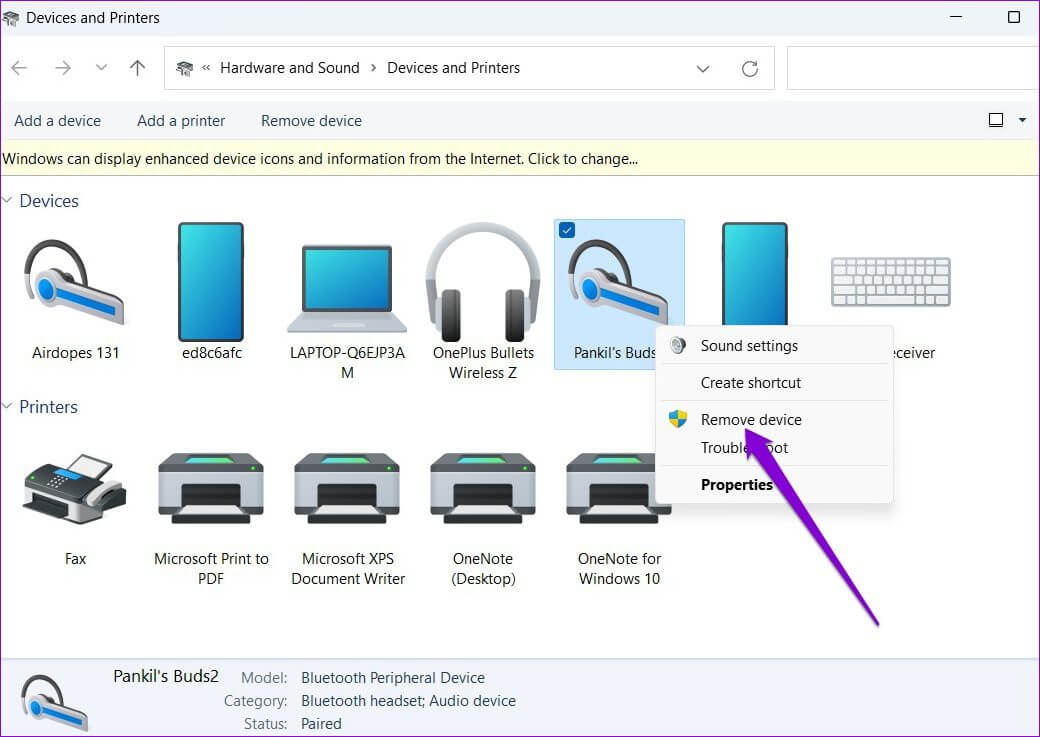Select the ed8c6afc phone device
This screenshot has width=1040, height=737.
(211, 292)
